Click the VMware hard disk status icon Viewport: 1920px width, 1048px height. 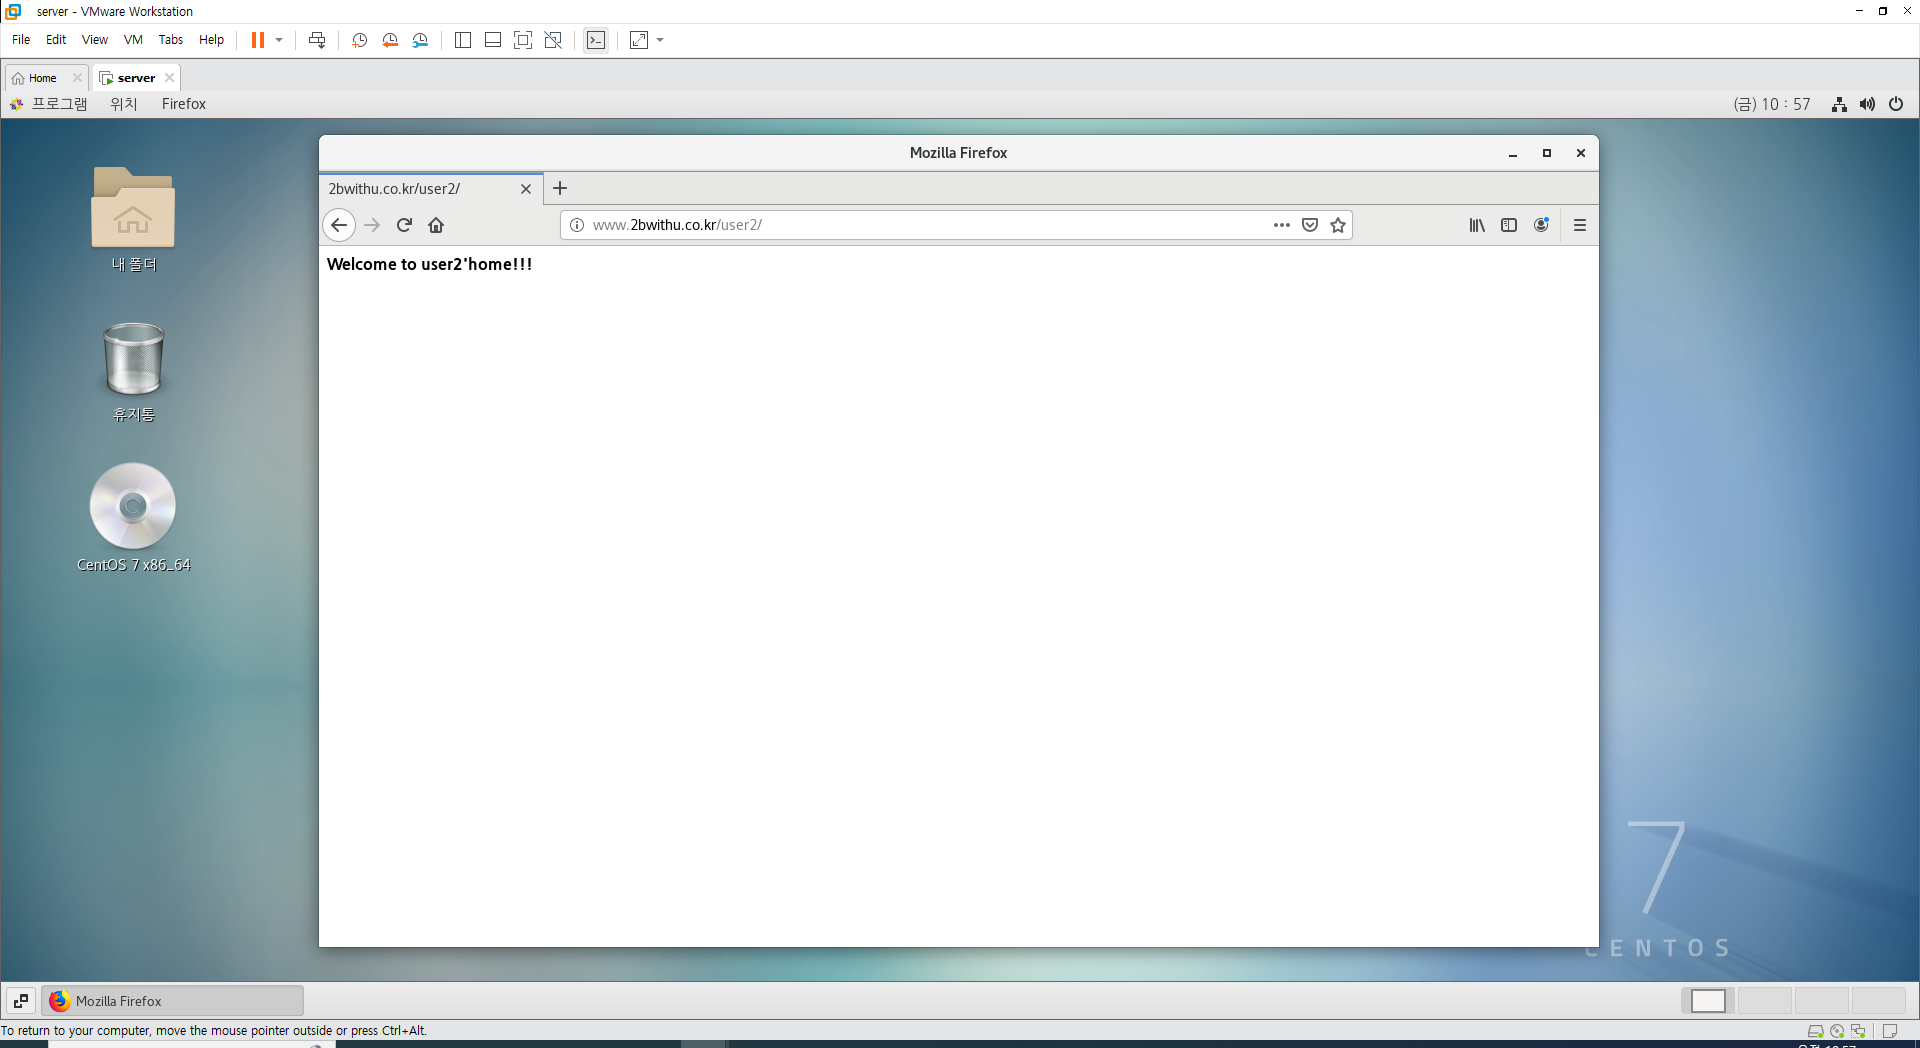(1815, 1031)
